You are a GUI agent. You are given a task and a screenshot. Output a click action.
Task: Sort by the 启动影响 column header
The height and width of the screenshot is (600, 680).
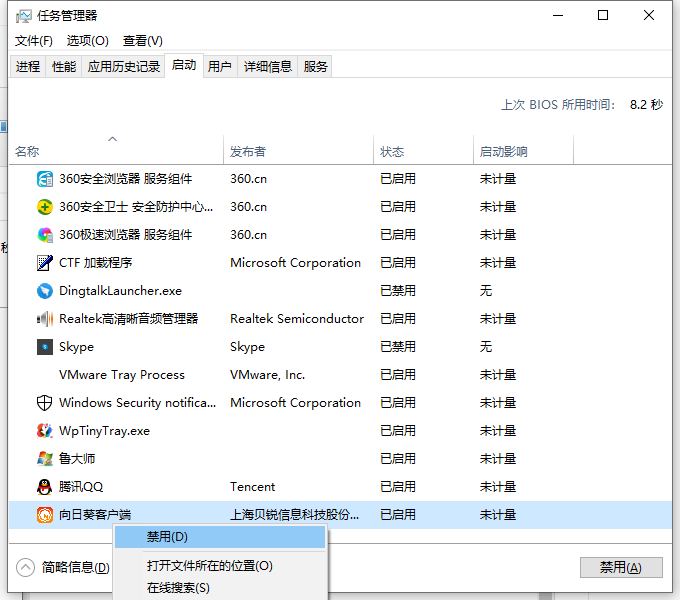tap(523, 151)
